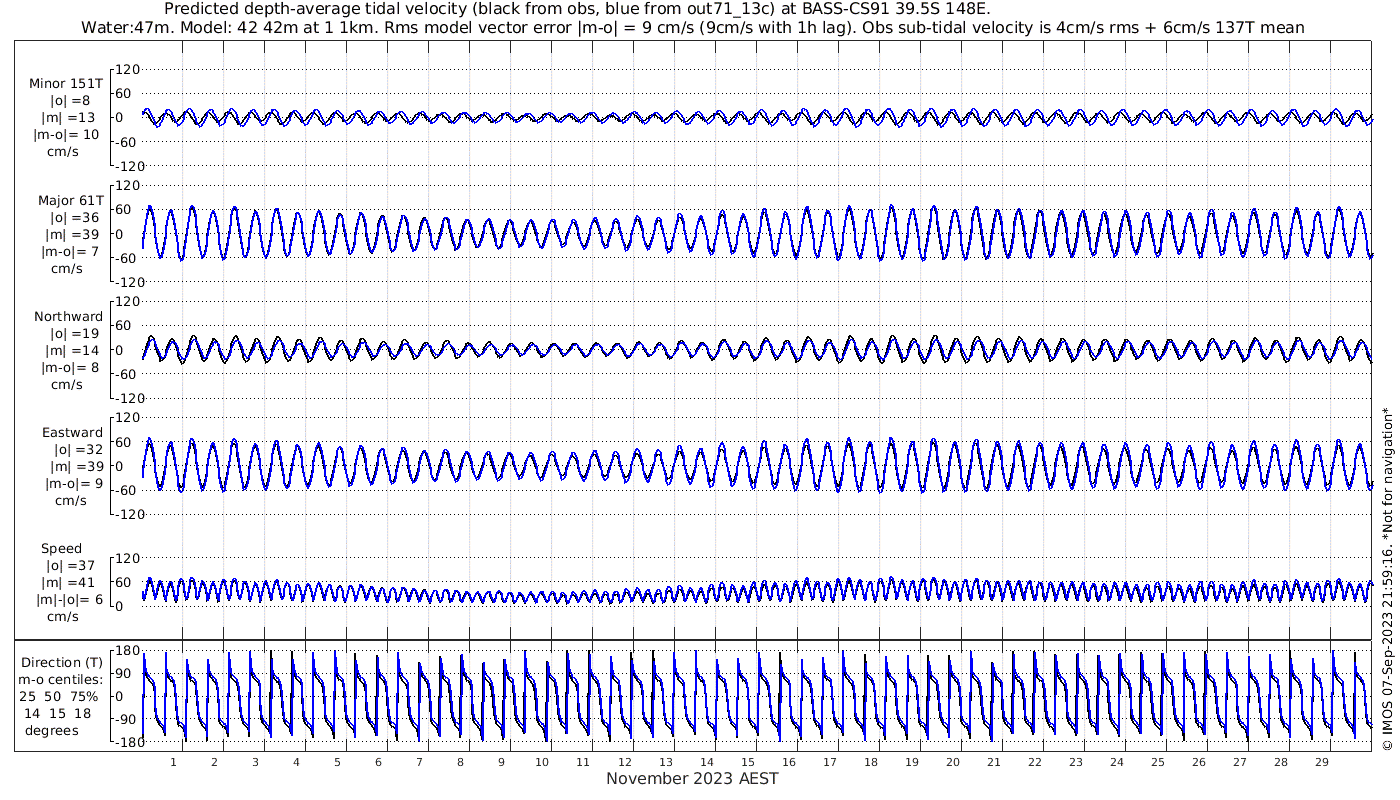Click date axis label '5'
Screen dimensions: 1400x800
337,762
